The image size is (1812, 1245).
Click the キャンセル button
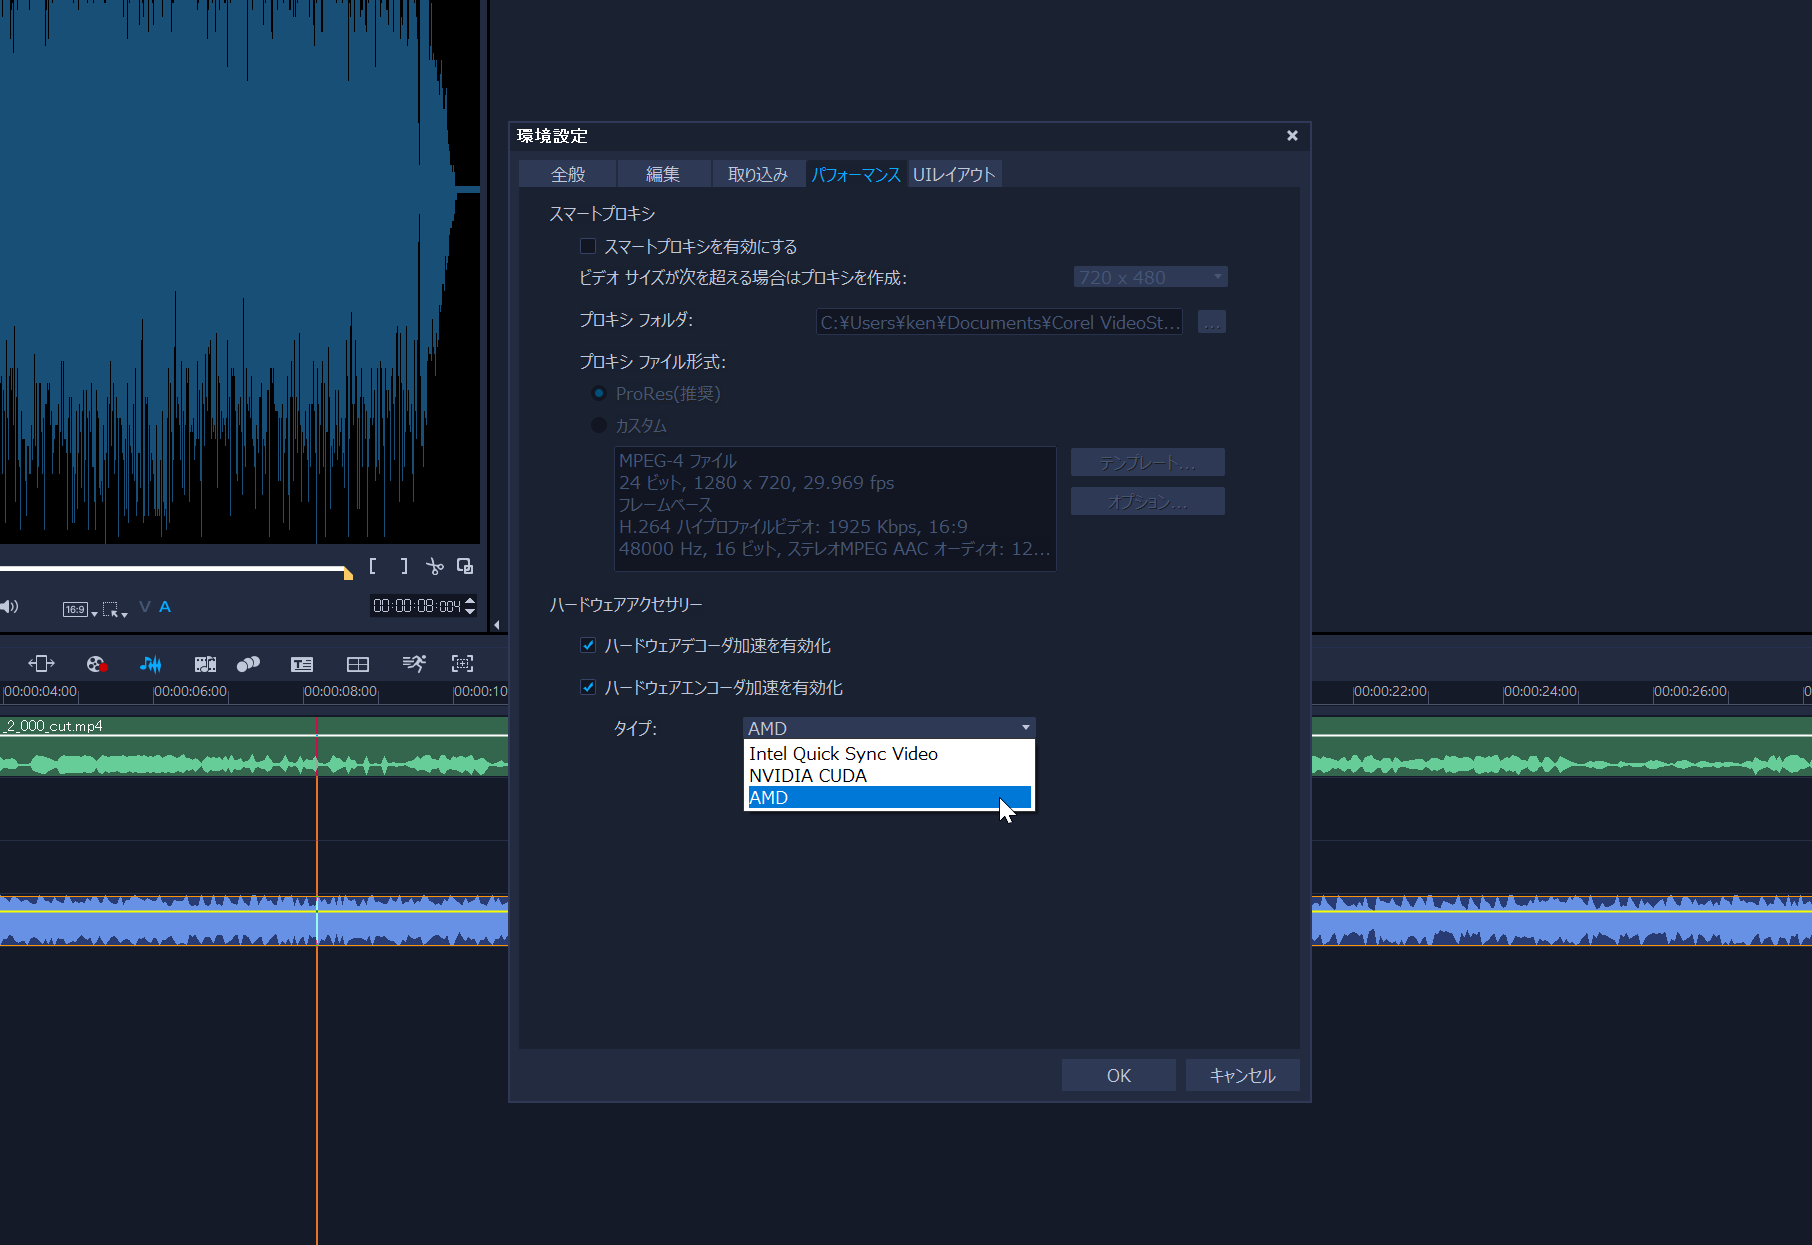pyautogui.click(x=1242, y=1075)
